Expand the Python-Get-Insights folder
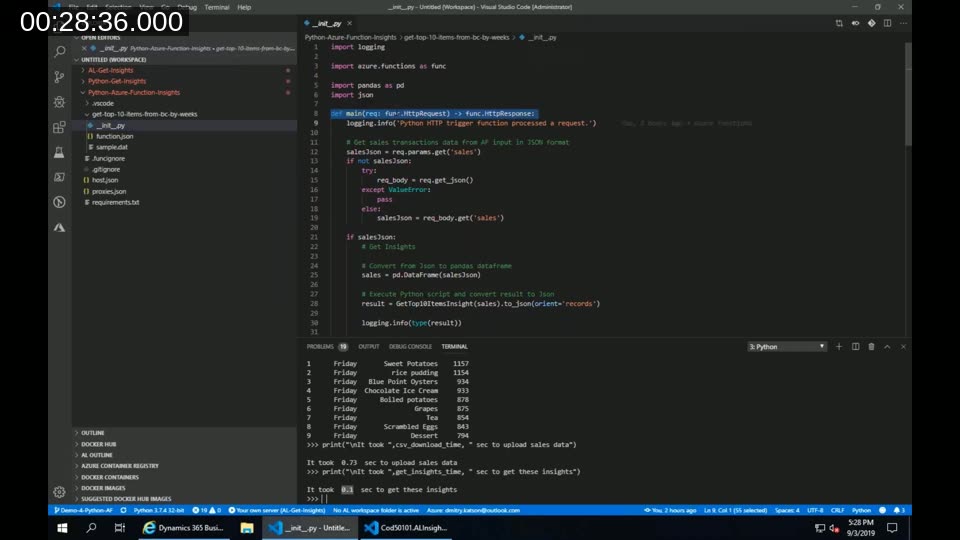The width and height of the screenshot is (960, 540). point(116,81)
